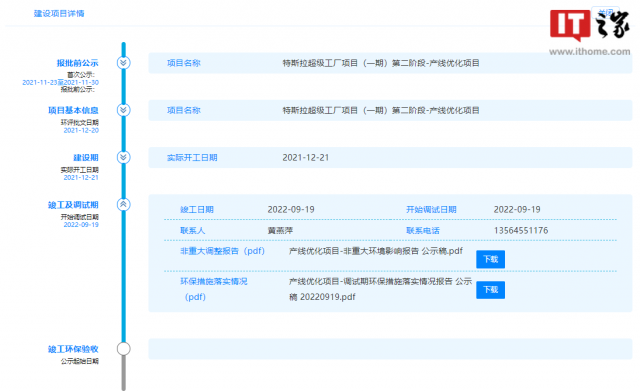The width and height of the screenshot is (640, 391).
Task: Open the 报批前公示 stage heading
Action: click(77, 63)
